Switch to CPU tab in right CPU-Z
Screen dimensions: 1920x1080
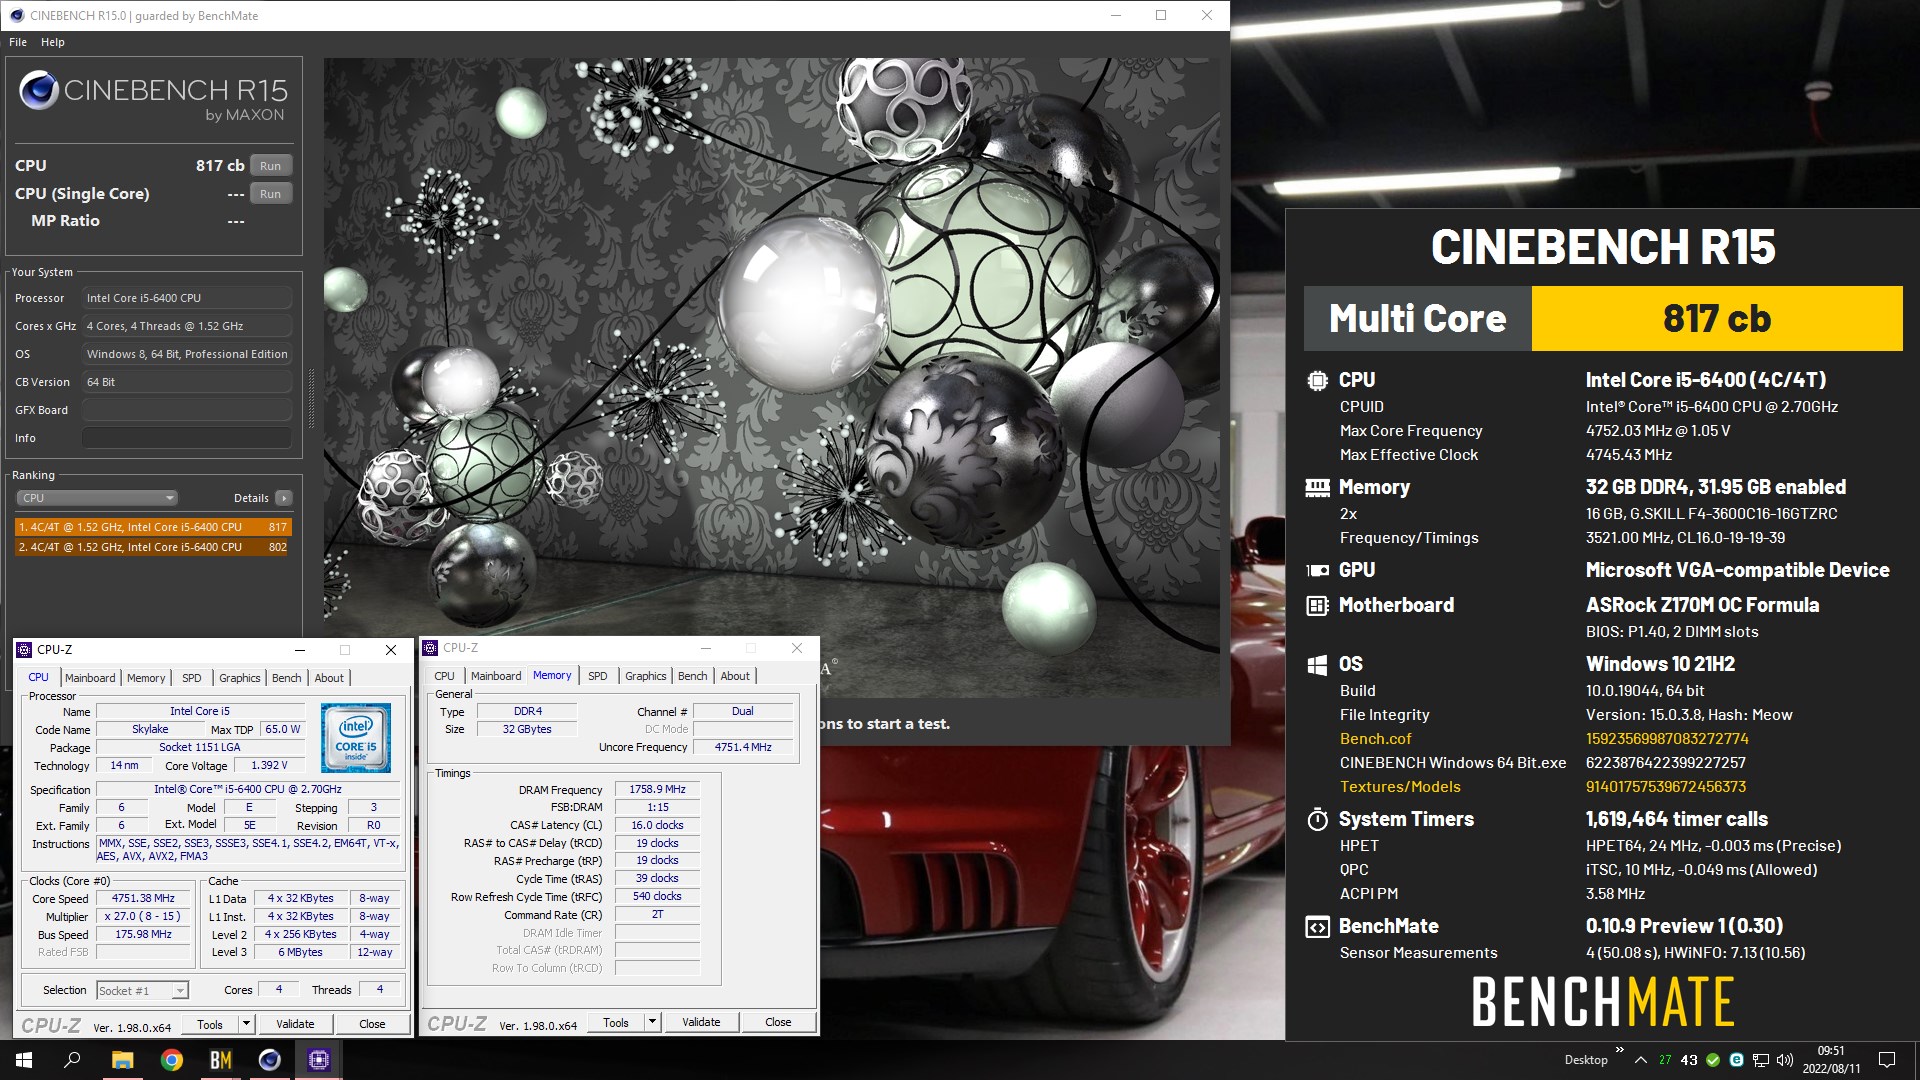click(x=444, y=676)
